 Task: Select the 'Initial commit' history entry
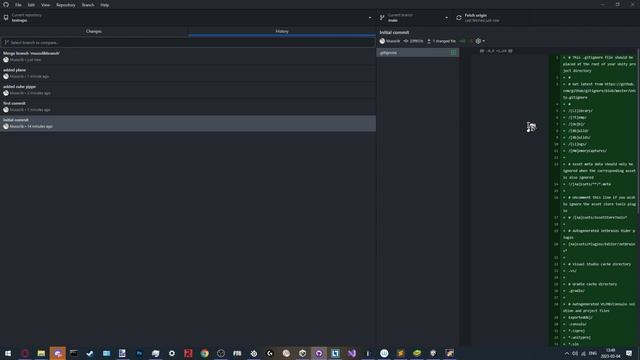tap(188, 123)
